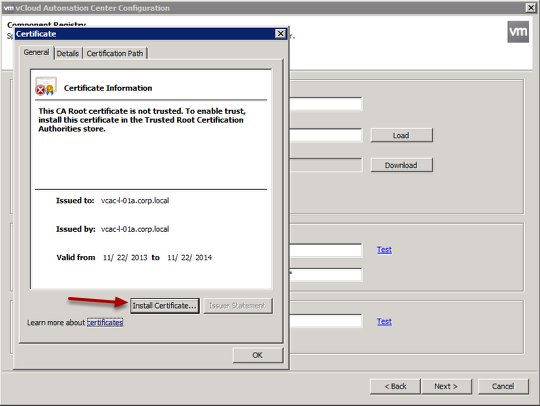540x406 pixels.
Task: Cancel the configuration wizard
Action: coord(503,386)
